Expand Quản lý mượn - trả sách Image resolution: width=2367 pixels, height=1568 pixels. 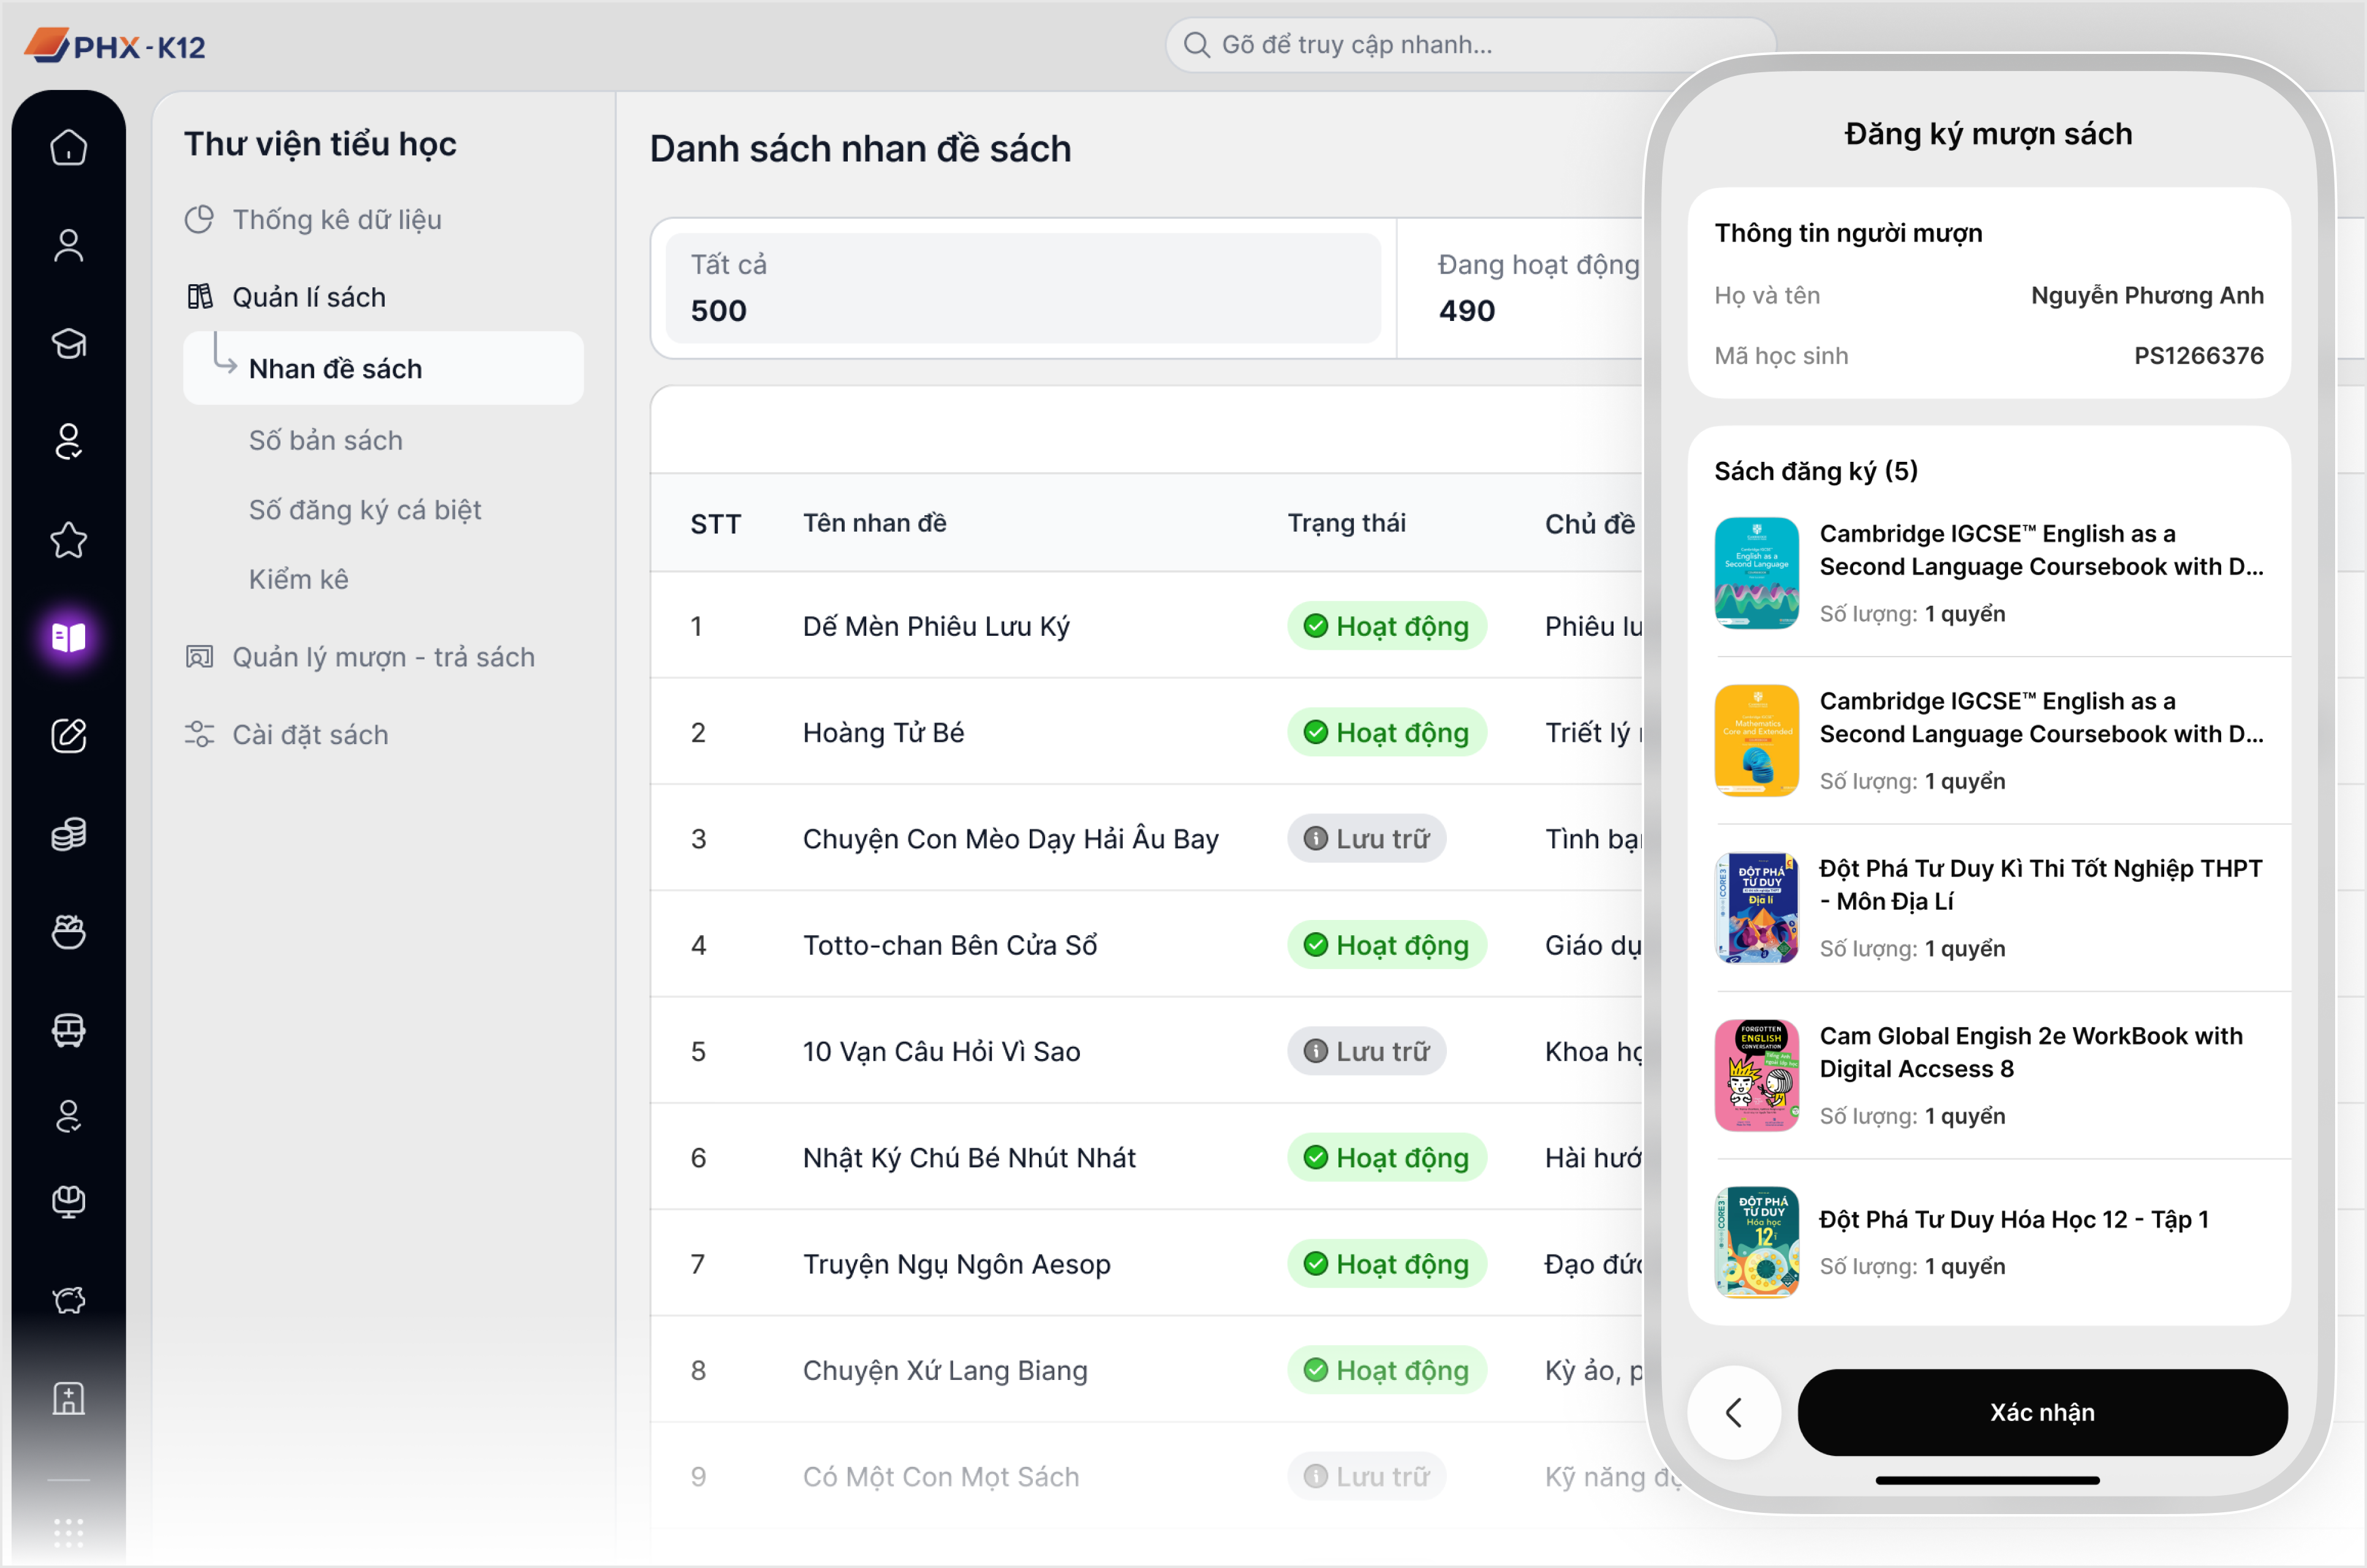tap(383, 657)
